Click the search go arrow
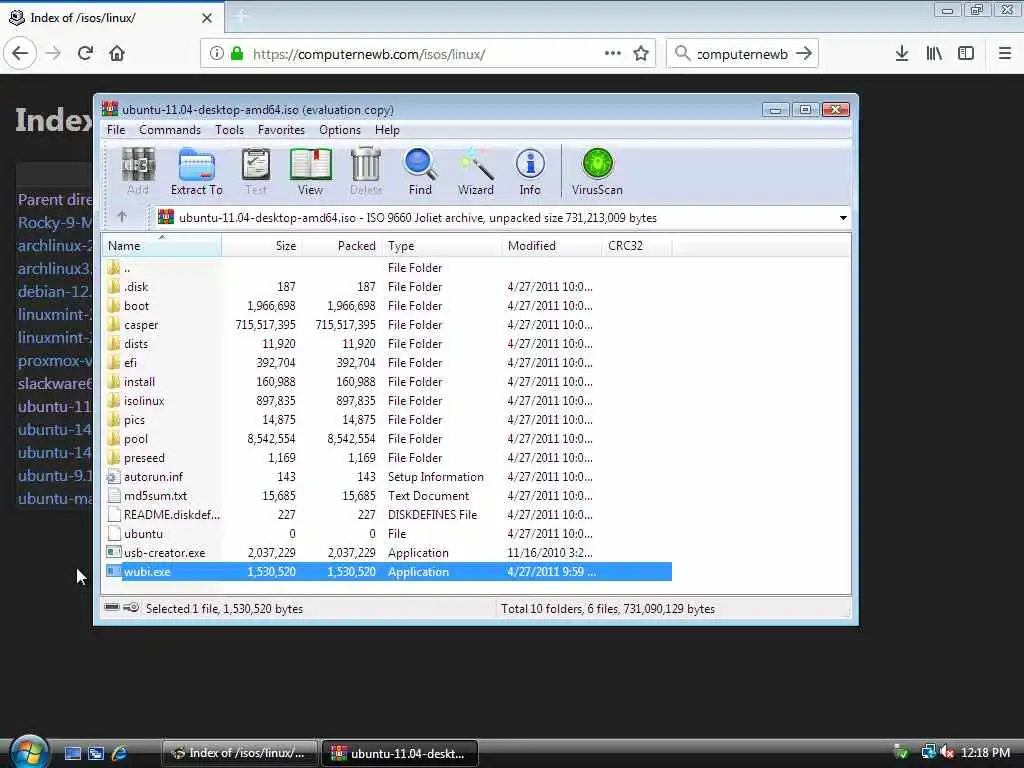 [x=804, y=54]
